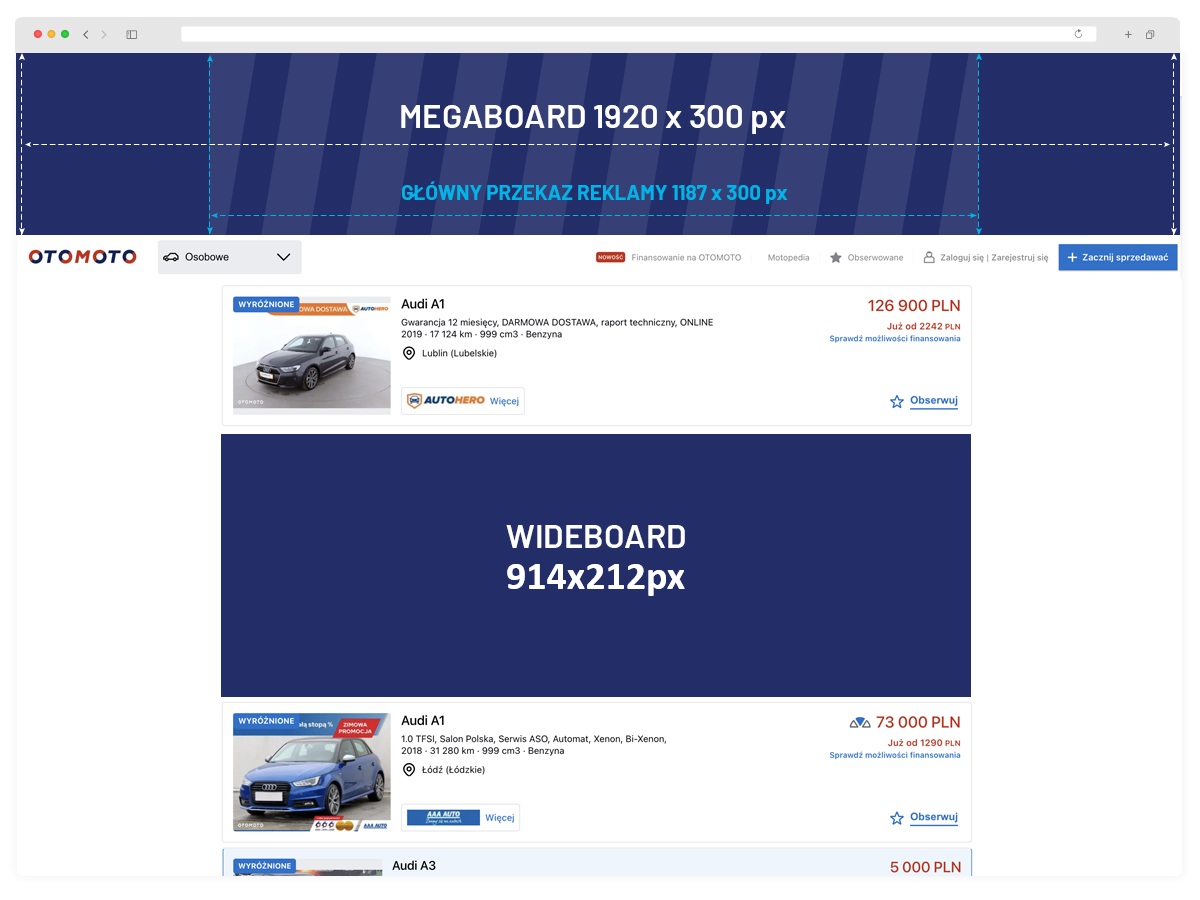
Task: Click the browser back arrow
Action: (86, 34)
